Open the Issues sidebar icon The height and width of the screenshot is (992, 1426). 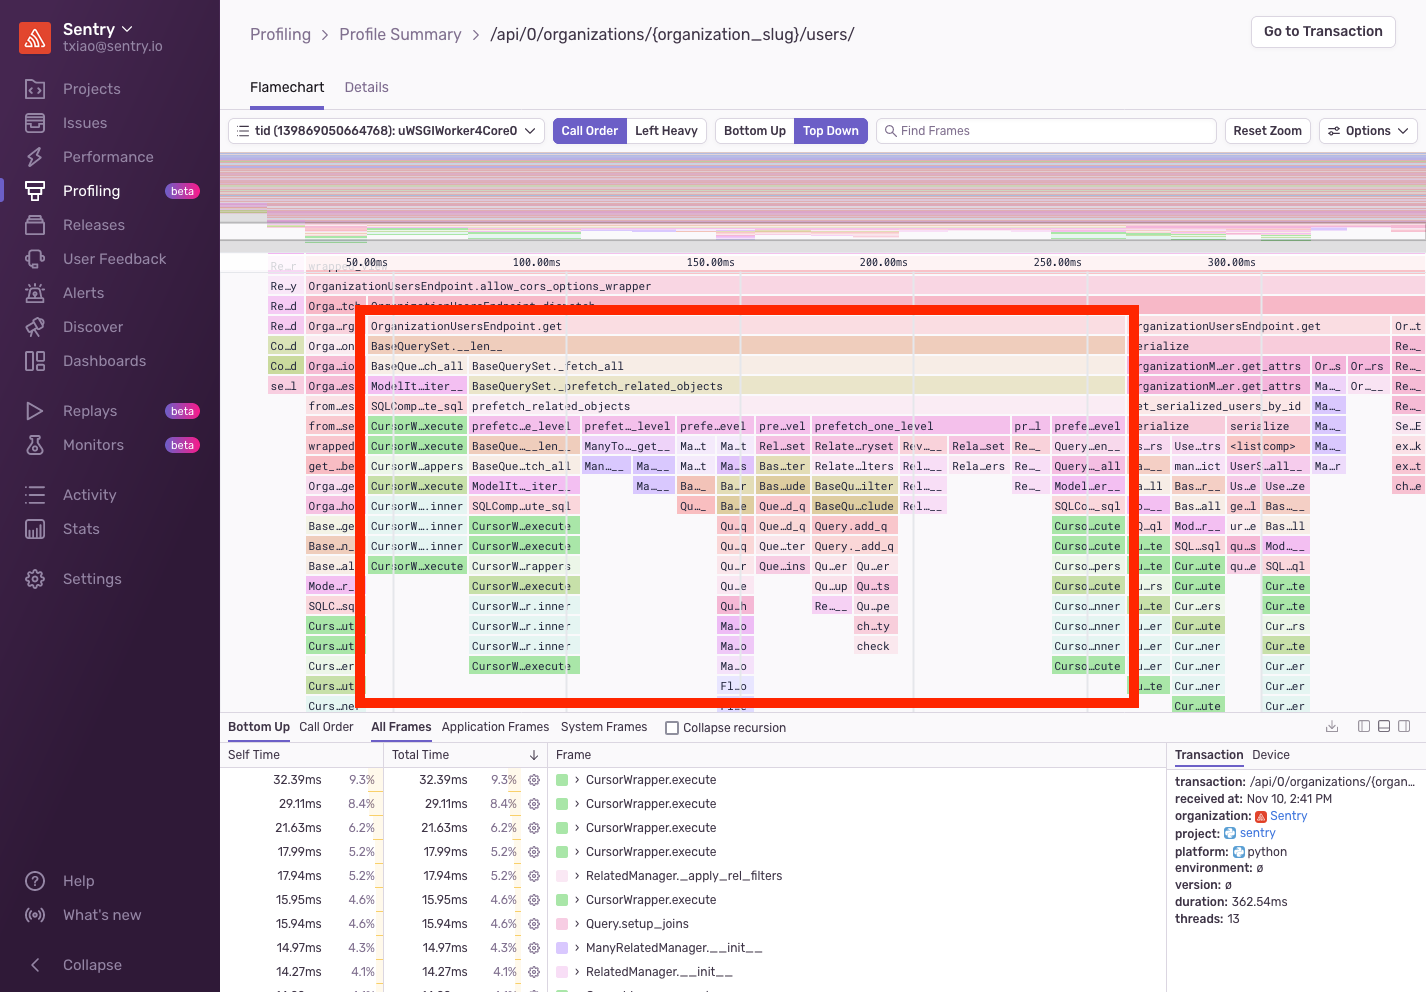pyautogui.click(x=35, y=123)
